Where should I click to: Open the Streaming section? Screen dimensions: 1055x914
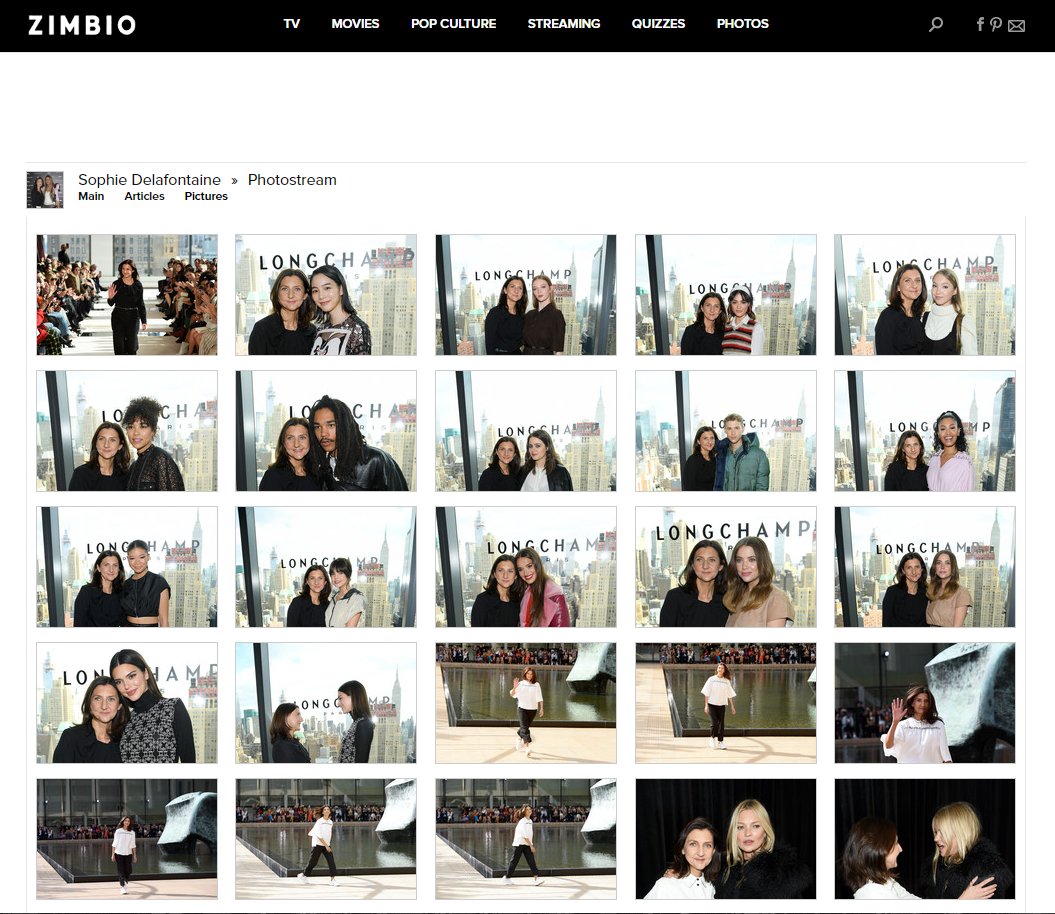564,24
